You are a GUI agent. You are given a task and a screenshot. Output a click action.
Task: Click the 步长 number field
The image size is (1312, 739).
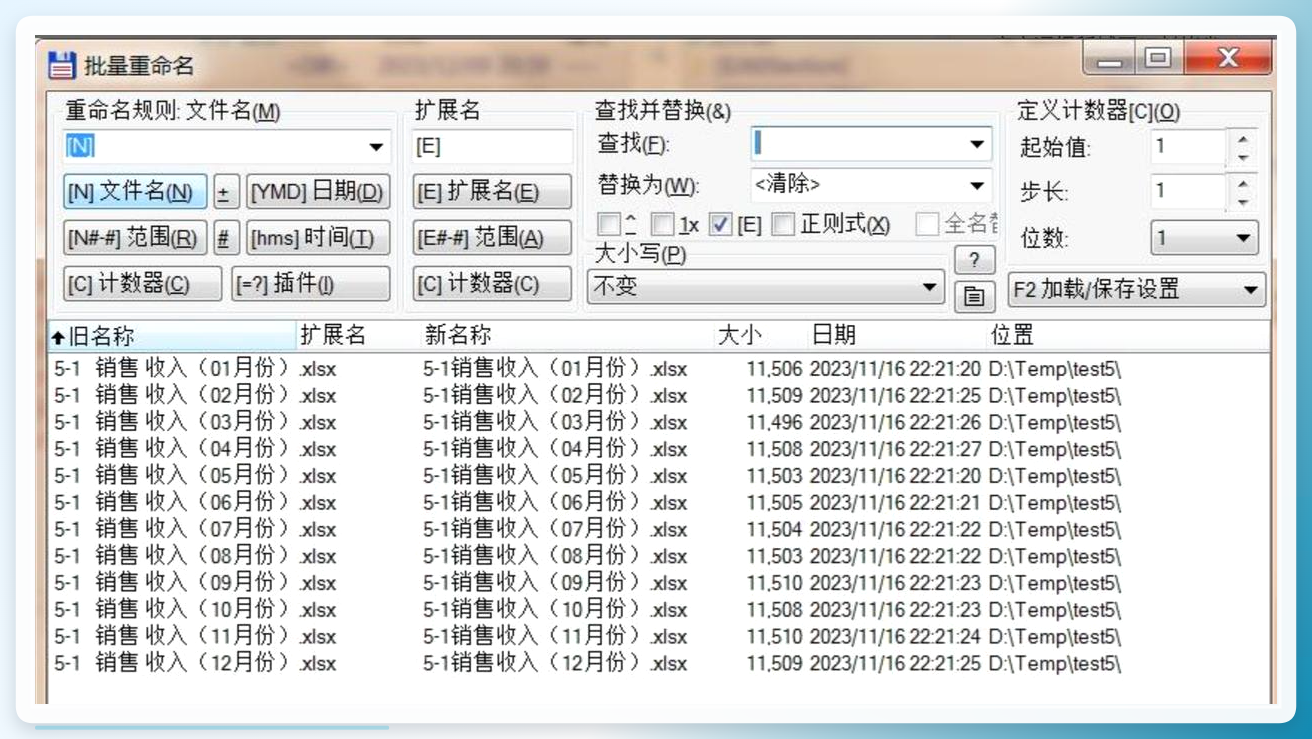click(x=1189, y=191)
